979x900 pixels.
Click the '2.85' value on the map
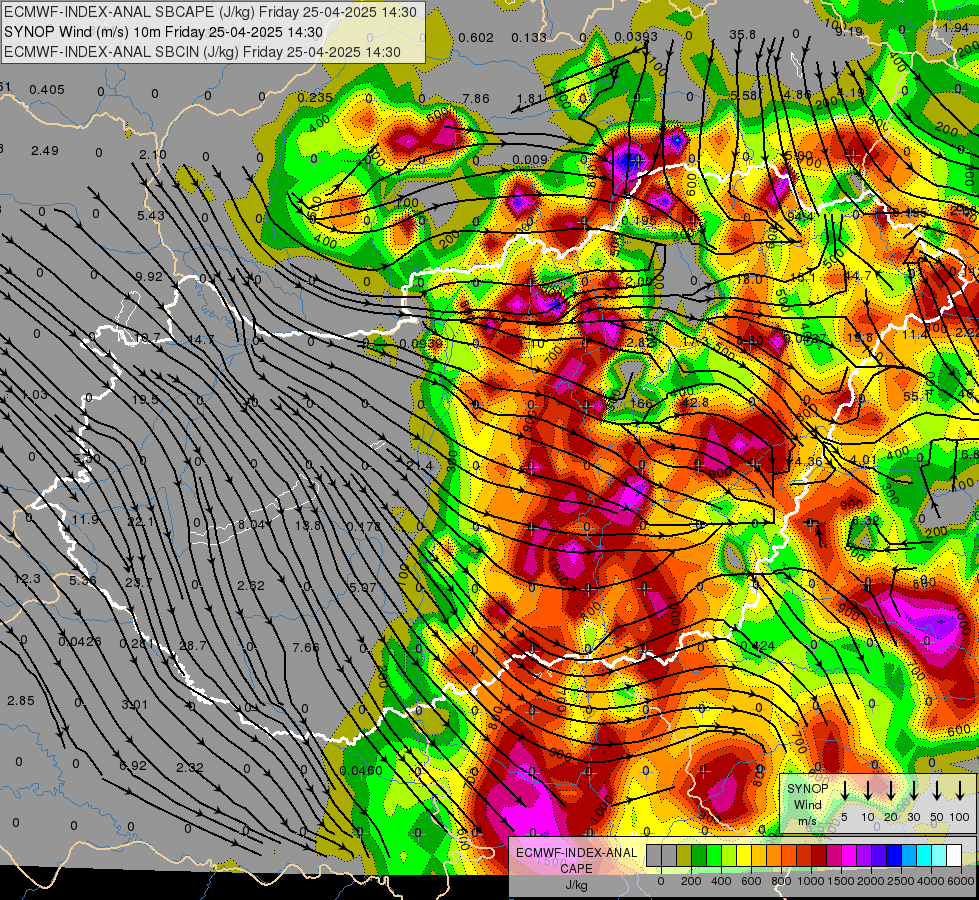21,700
